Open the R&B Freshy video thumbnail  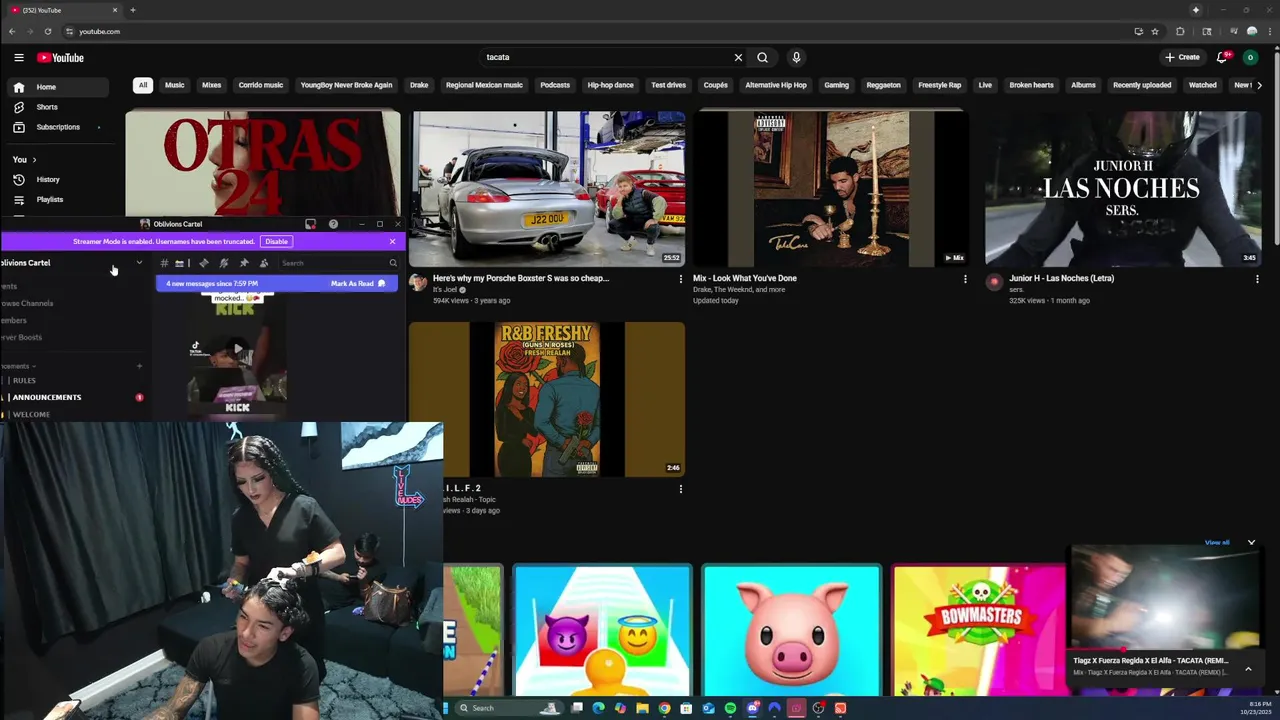point(547,399)
